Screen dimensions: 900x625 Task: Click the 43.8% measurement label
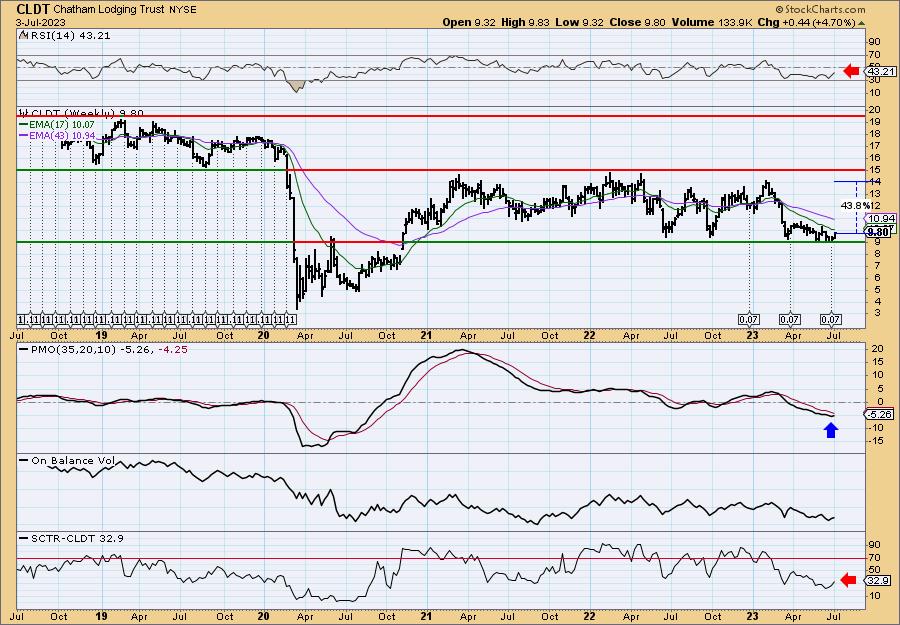pos(855,205)
